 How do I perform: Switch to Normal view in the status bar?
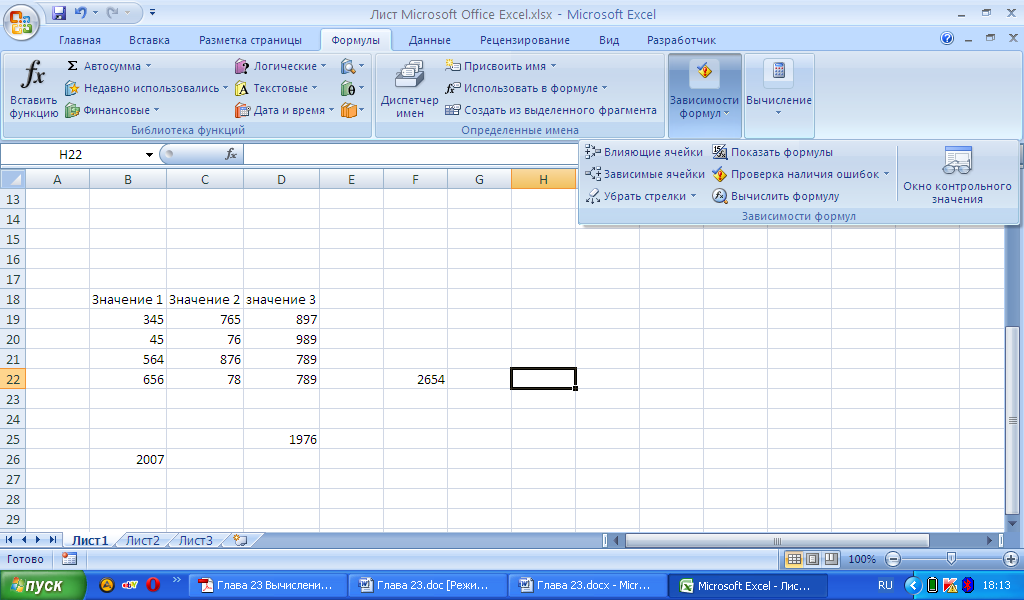[x=793, y=559]
